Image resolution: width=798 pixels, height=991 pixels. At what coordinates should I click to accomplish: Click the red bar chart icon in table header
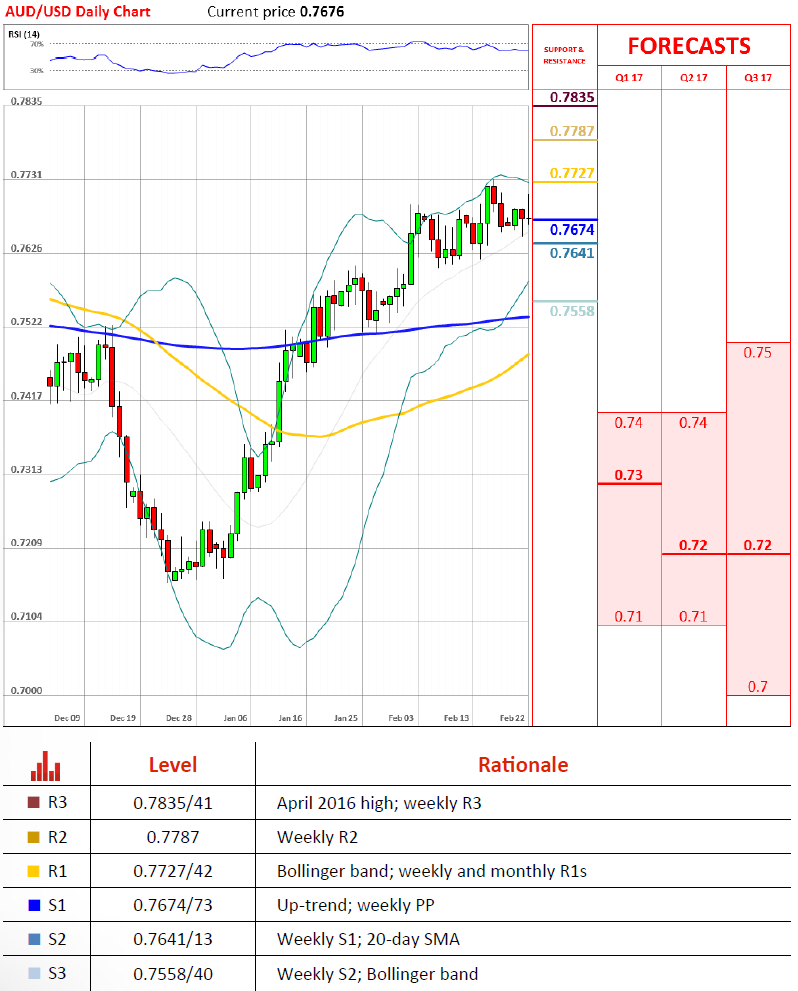pos(45,765)
